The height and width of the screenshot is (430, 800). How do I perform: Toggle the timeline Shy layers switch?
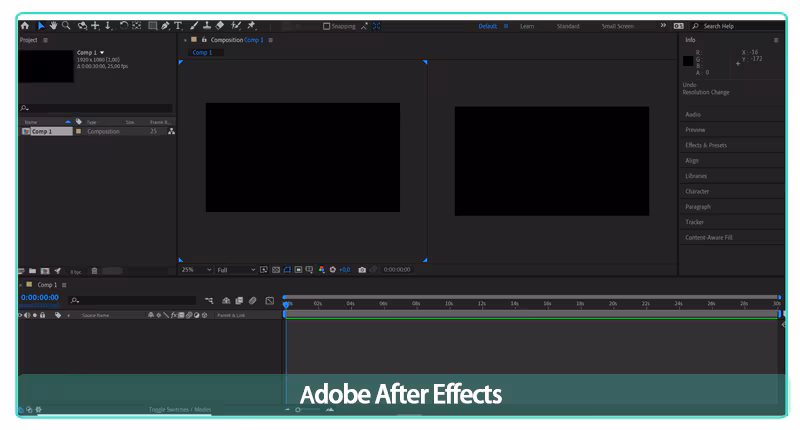(226, 301)
